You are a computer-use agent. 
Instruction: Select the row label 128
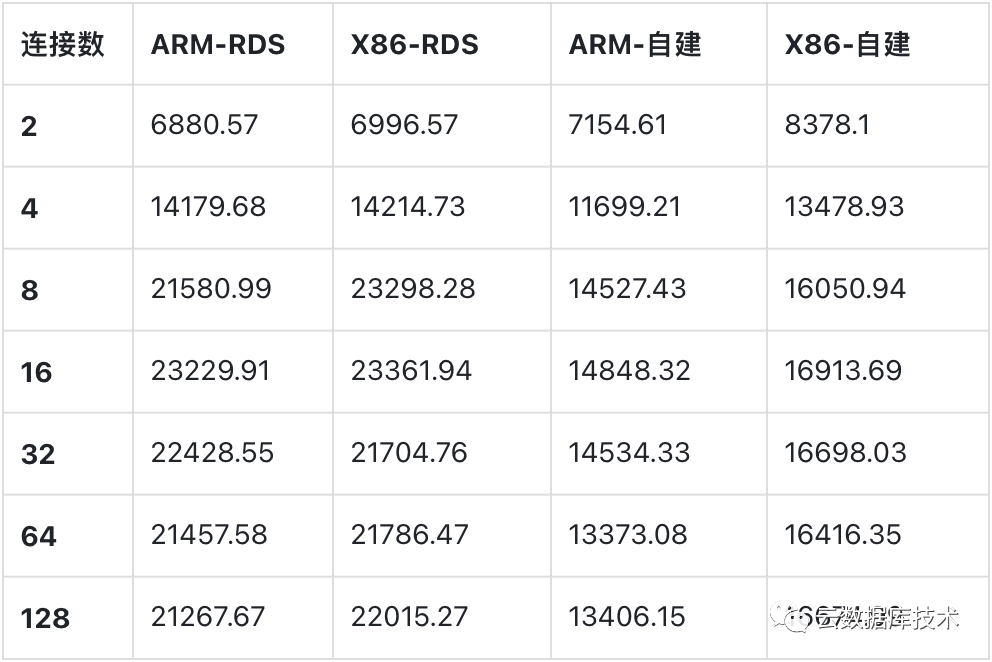tap(46, 618)
